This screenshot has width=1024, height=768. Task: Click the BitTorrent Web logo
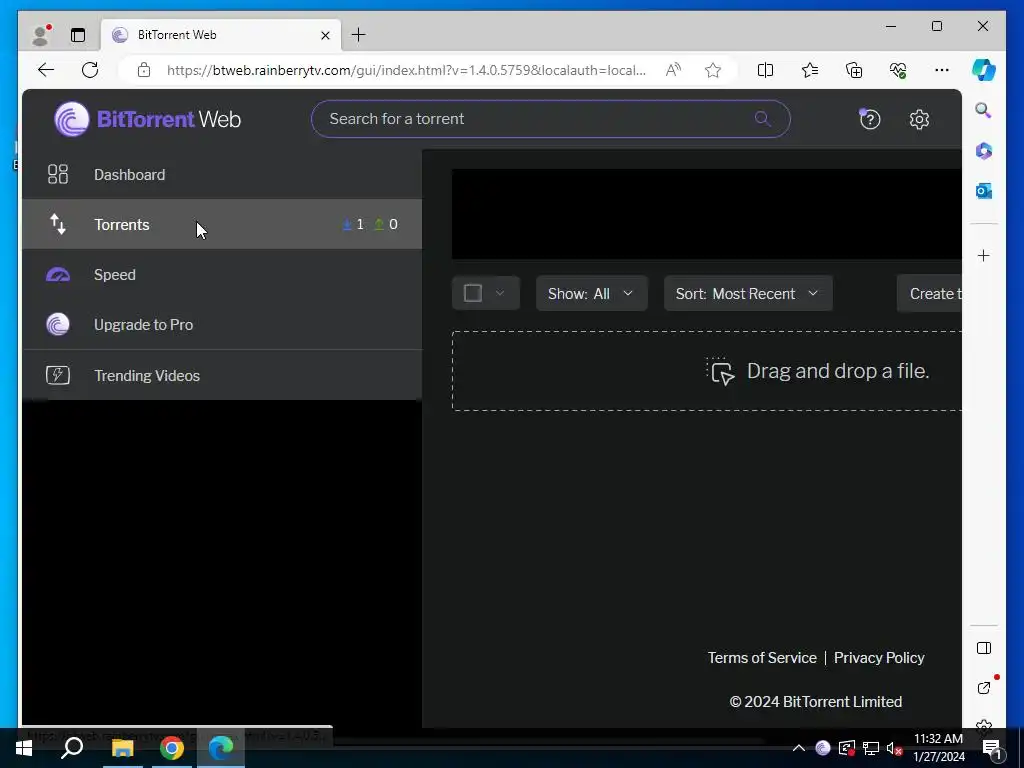[148, 119]
